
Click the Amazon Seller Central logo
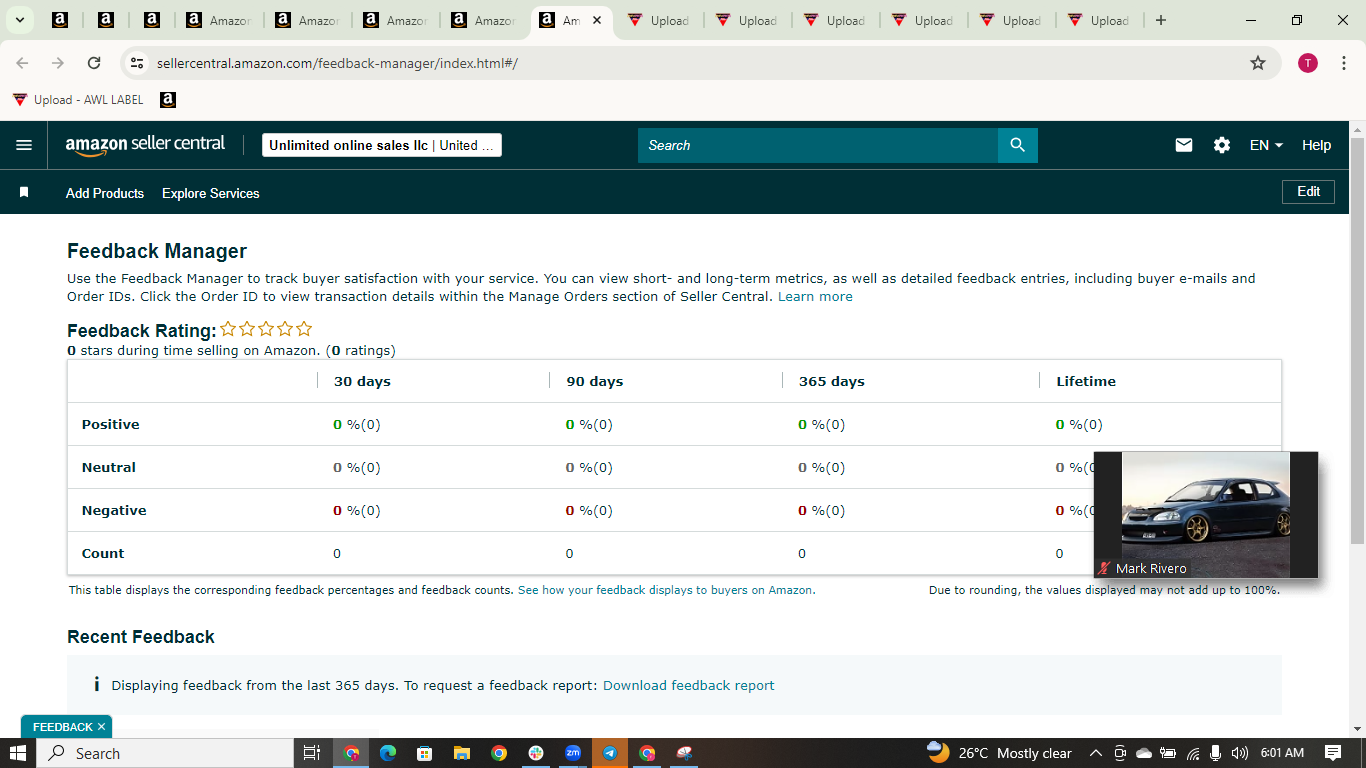pos(146,145)
